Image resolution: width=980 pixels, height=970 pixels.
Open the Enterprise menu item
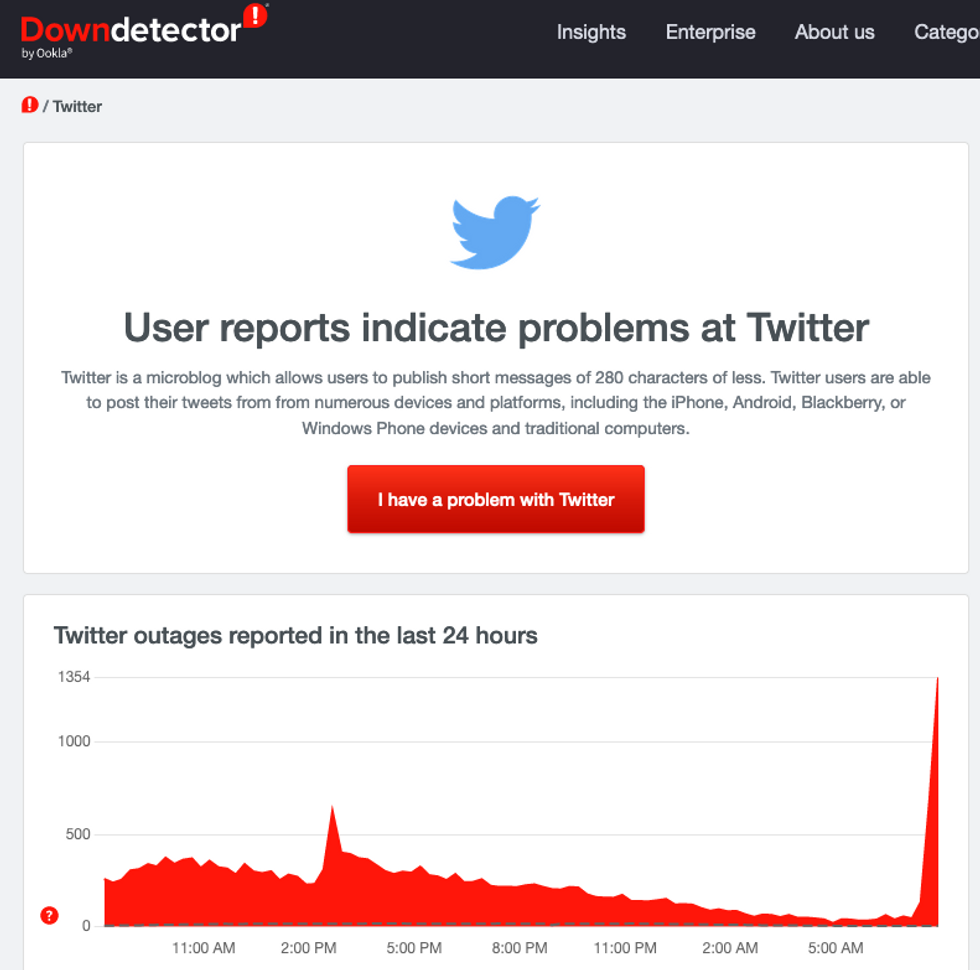point(711,32)
